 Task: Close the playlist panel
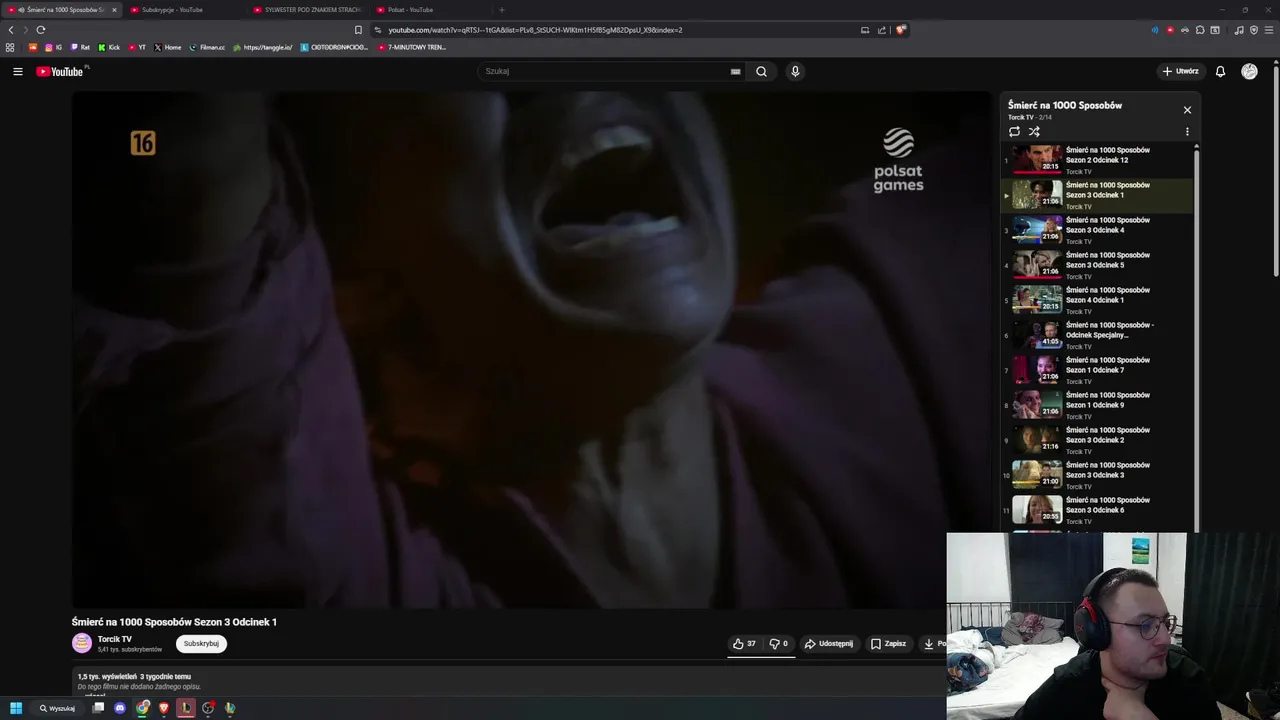[1187, 110]
